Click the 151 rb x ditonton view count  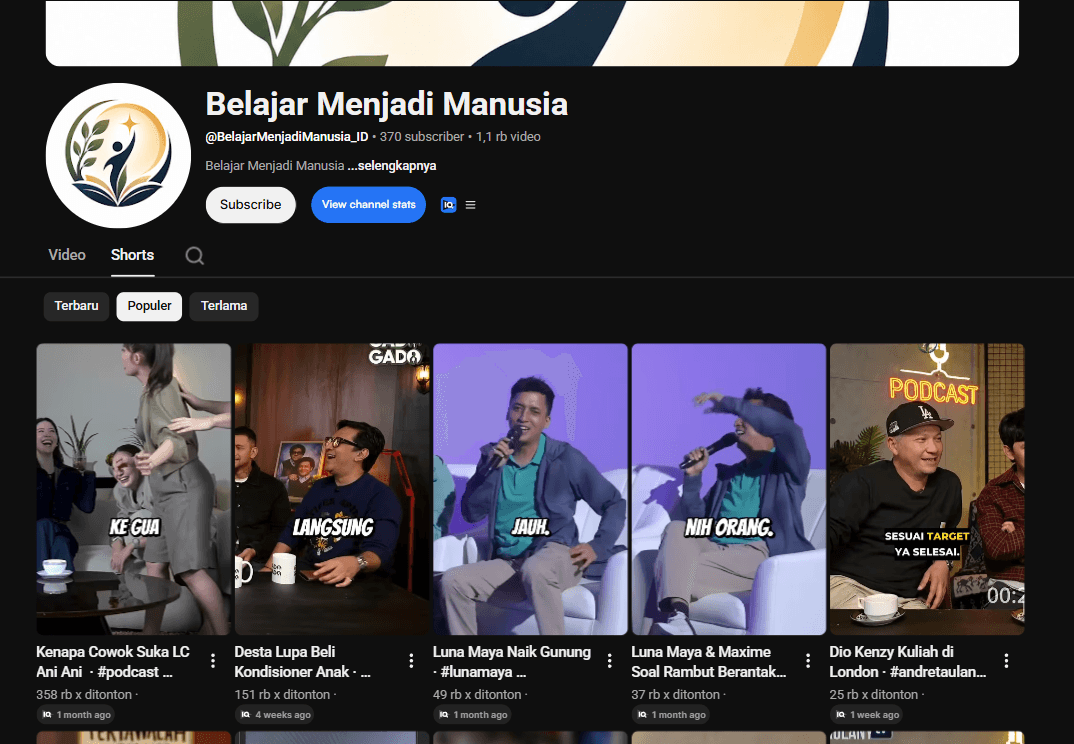point(282,695)
